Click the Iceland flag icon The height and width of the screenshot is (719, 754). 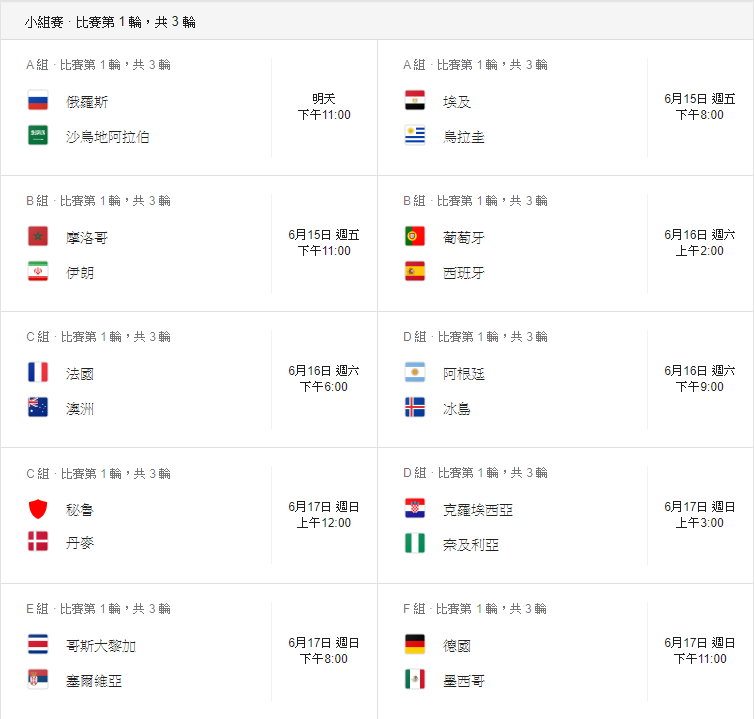coord(415,407)
